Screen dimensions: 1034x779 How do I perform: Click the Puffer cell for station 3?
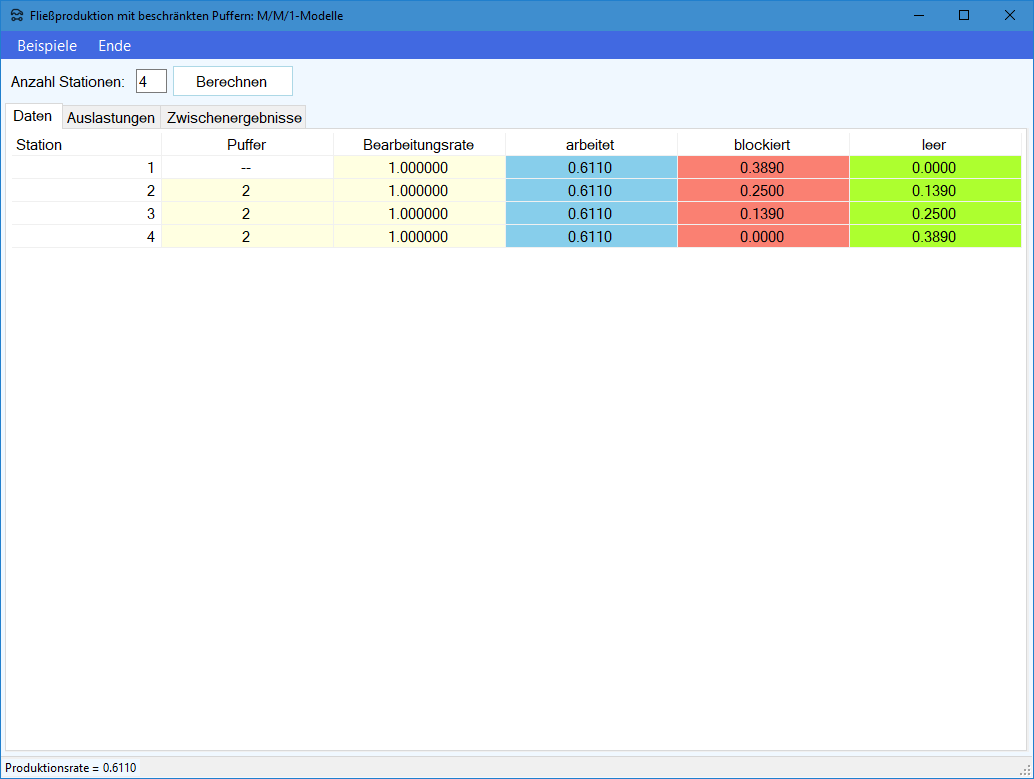246,214
